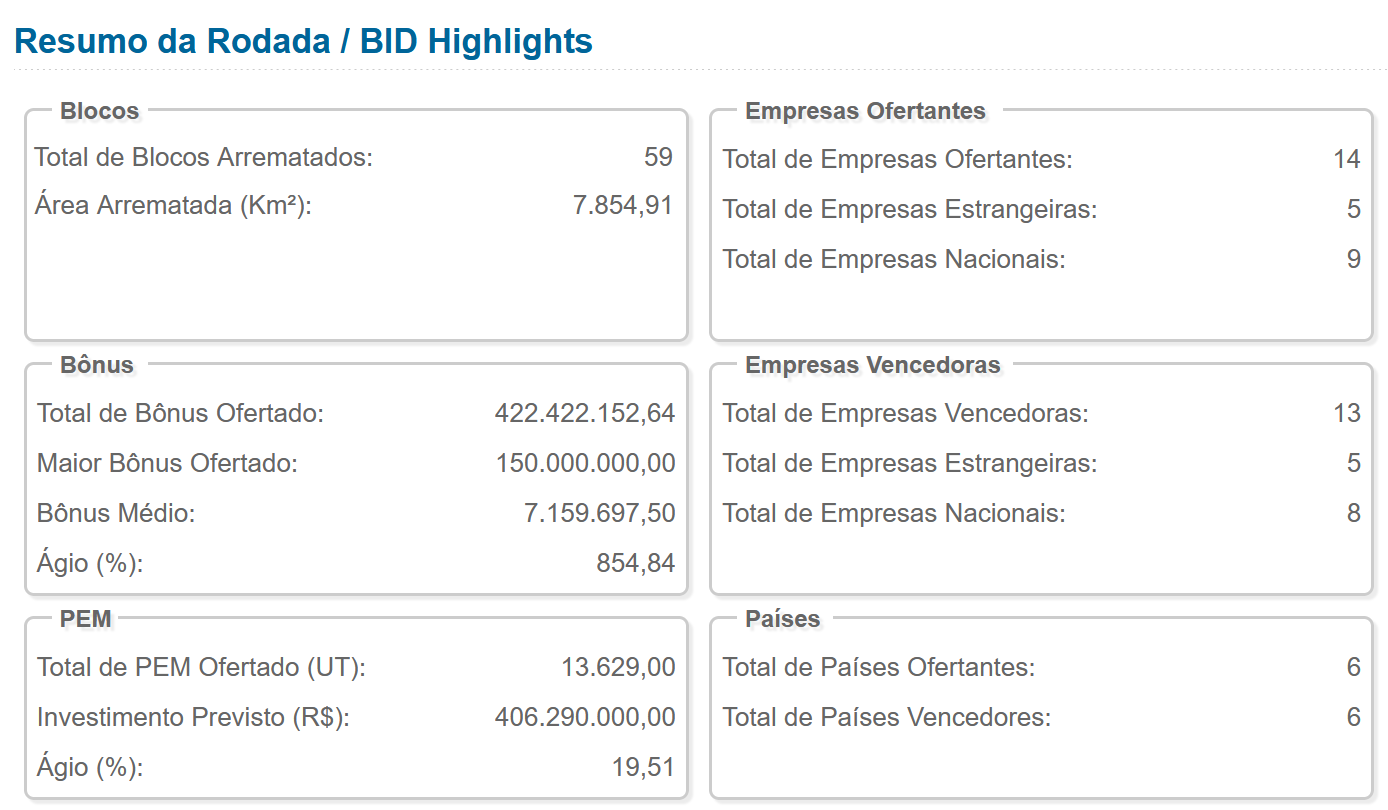Click the Países section title
Image resolution: width=1388 pixels, height=810 pixels.
[782, 619]
